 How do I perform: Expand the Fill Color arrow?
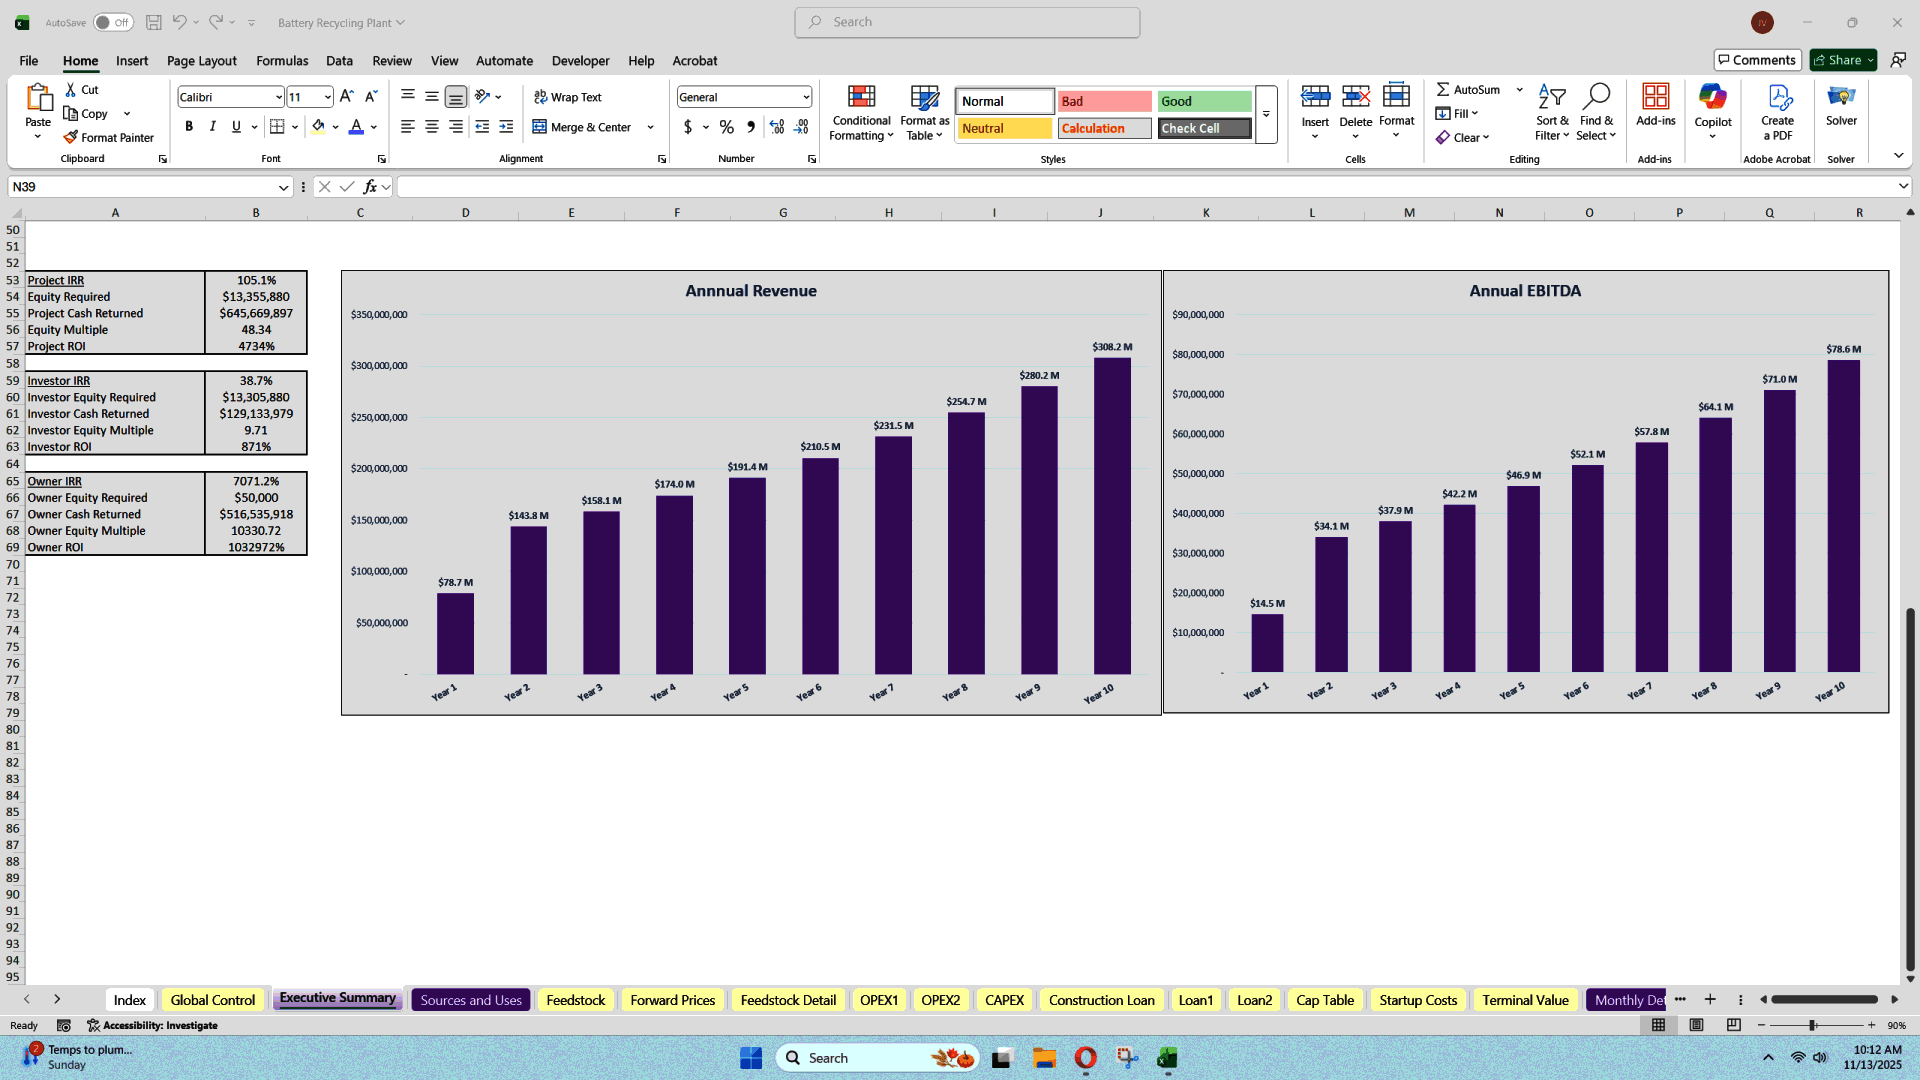point(335,127)
